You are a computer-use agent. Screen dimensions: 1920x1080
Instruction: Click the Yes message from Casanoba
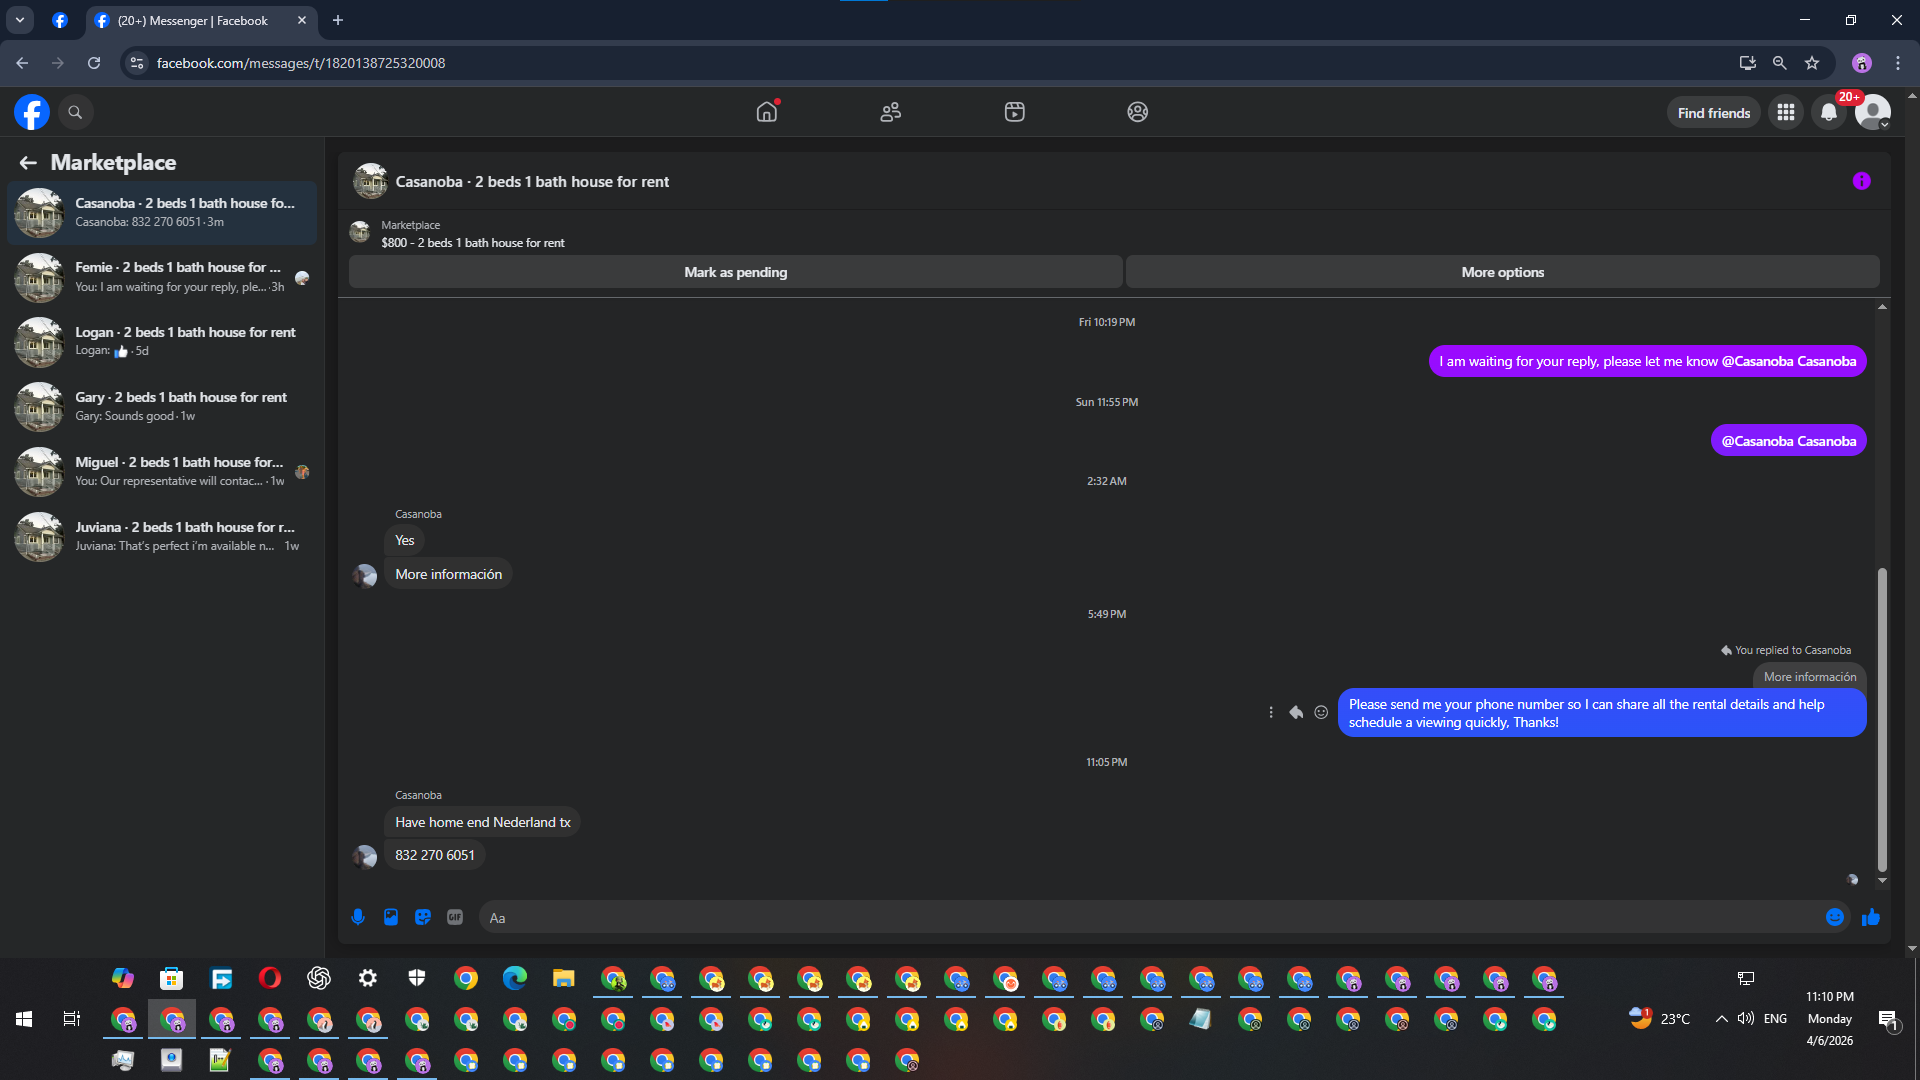click(404, 540)
